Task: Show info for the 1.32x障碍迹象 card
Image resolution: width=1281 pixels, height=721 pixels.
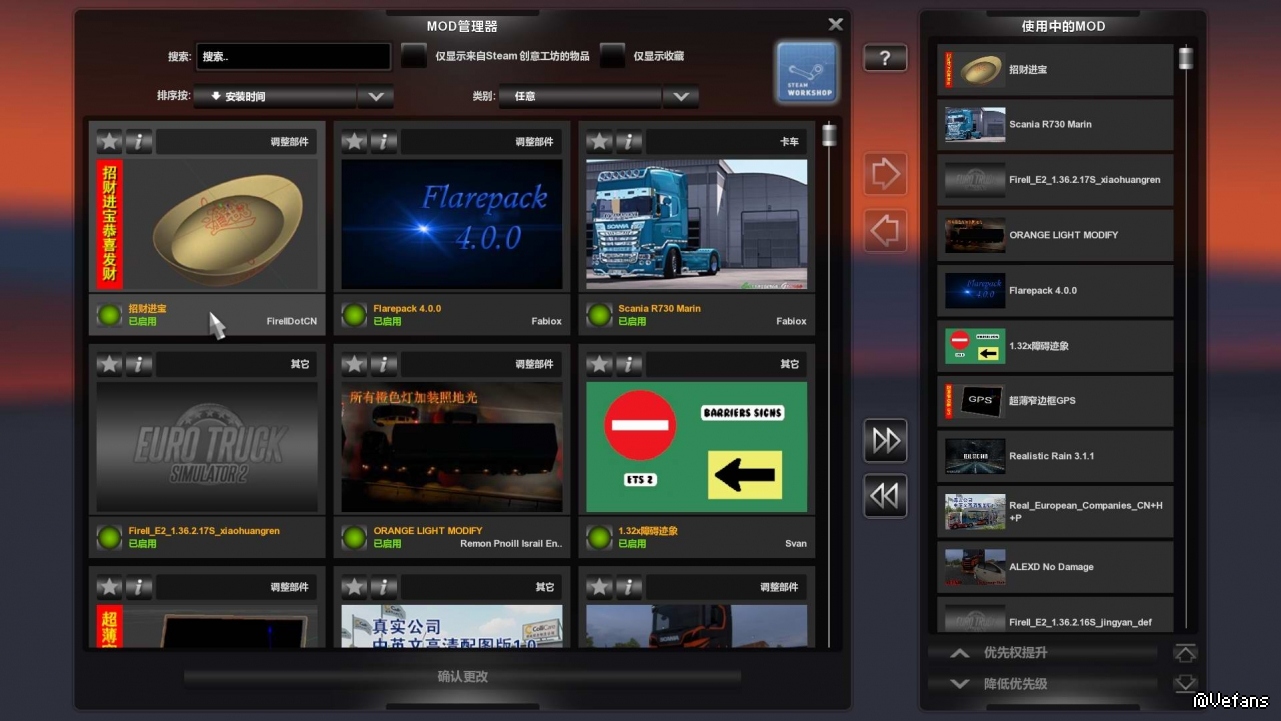Action: [x=629, y=364]
